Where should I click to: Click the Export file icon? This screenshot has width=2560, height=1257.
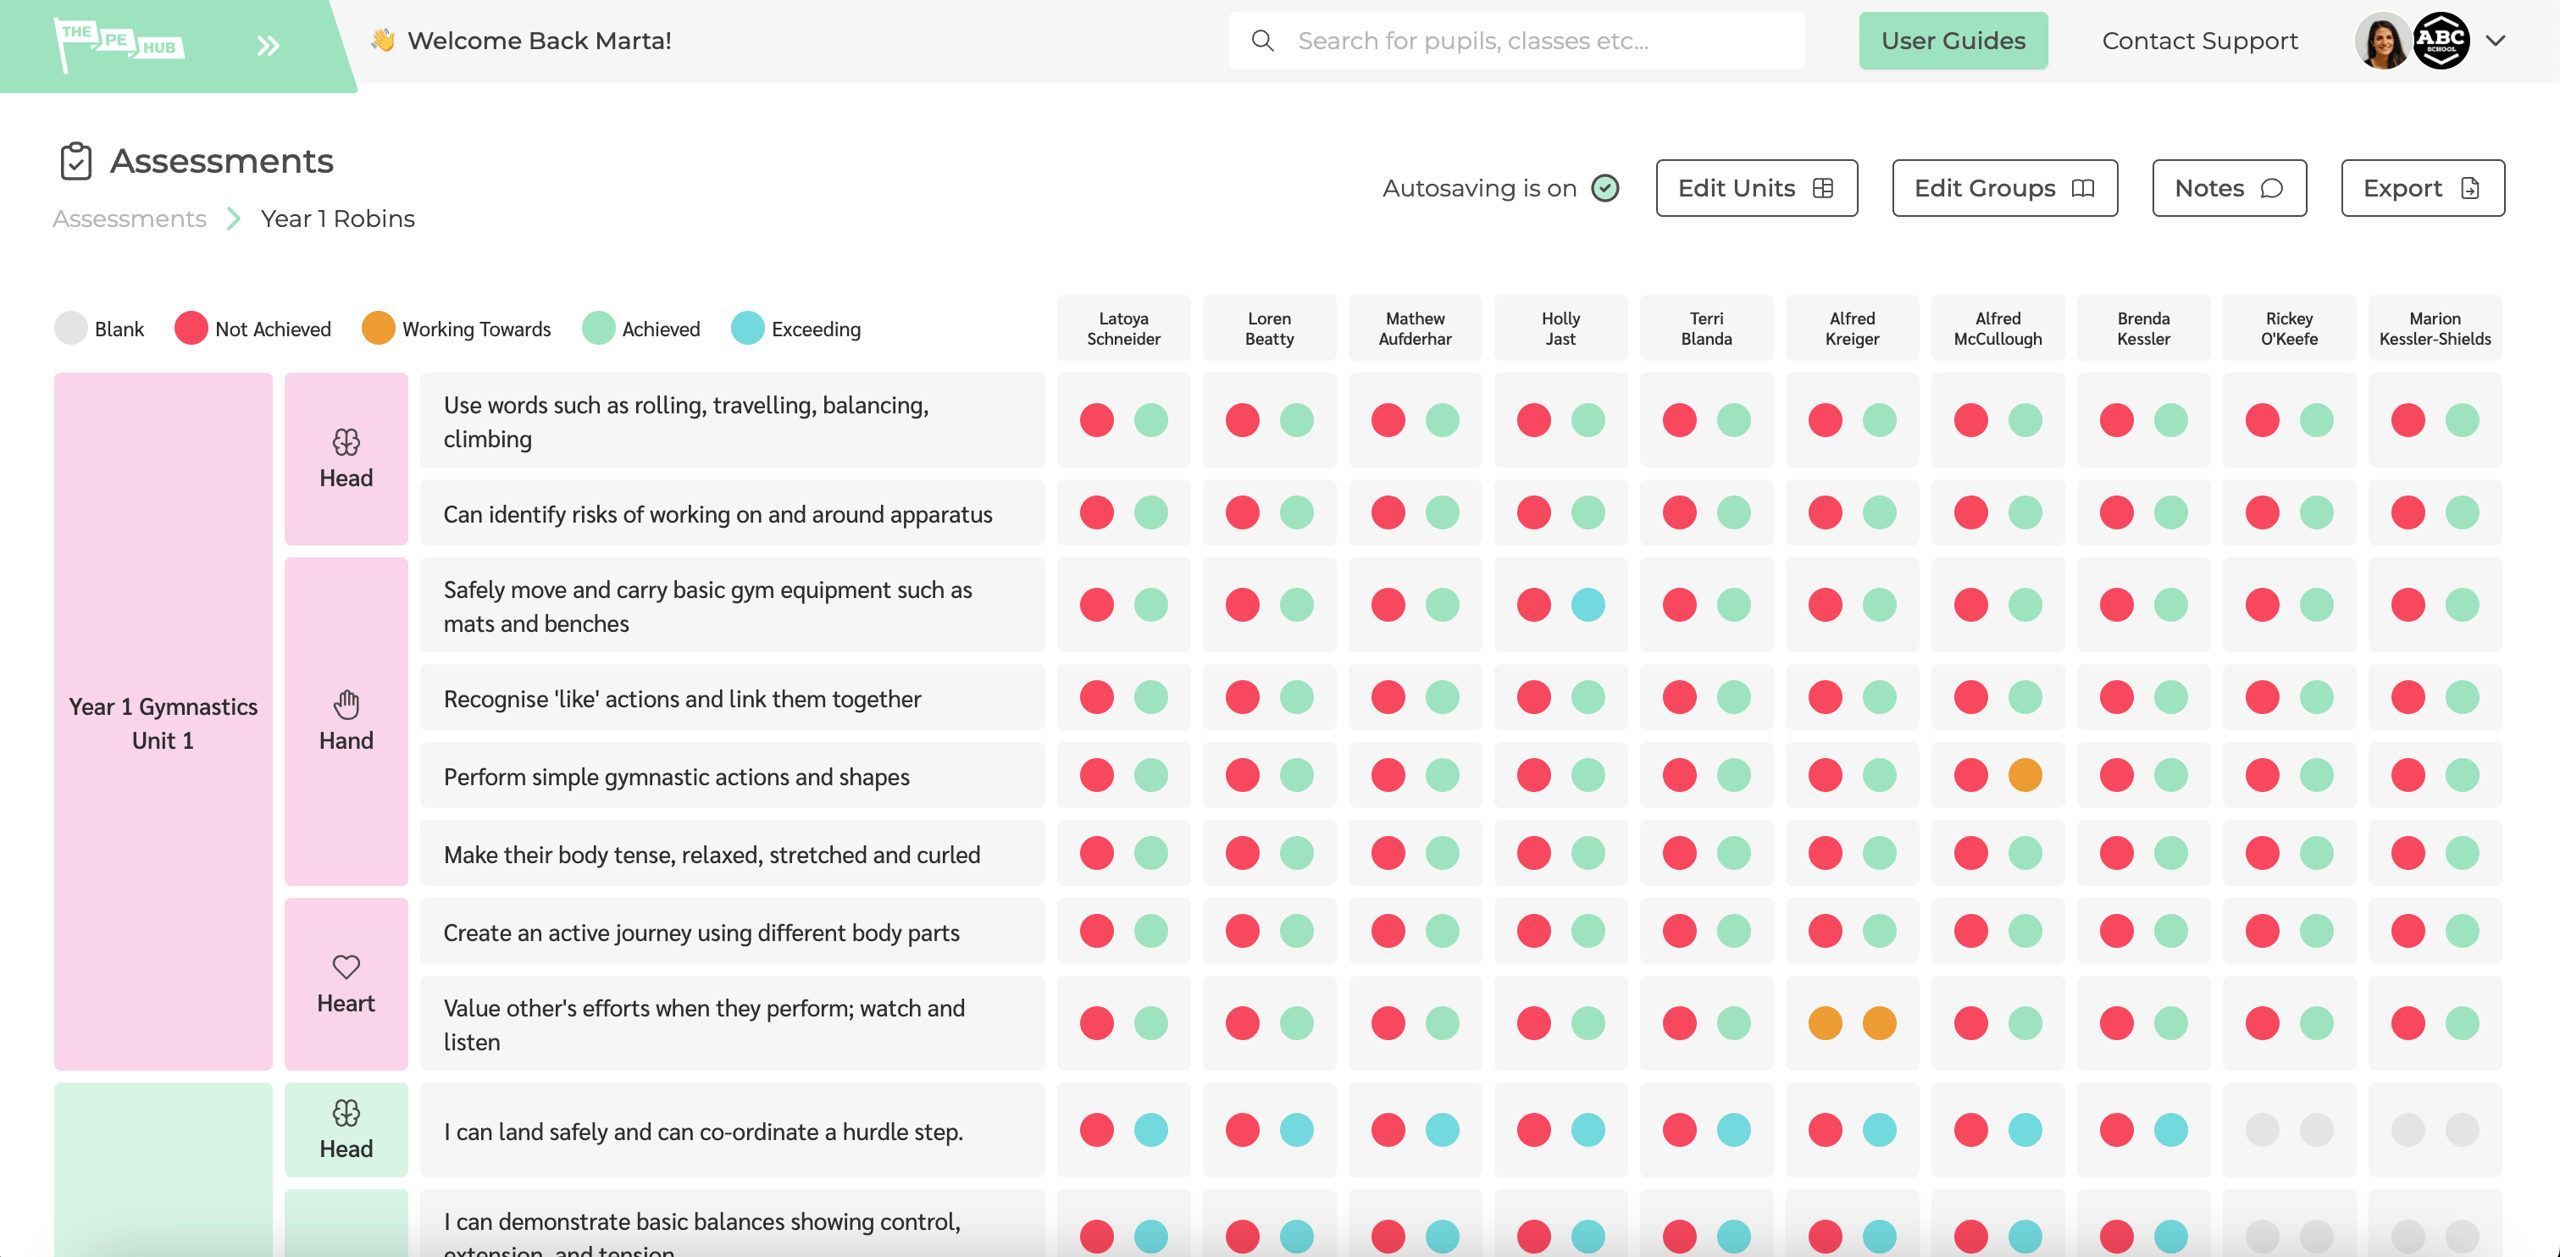[2469, 188]
